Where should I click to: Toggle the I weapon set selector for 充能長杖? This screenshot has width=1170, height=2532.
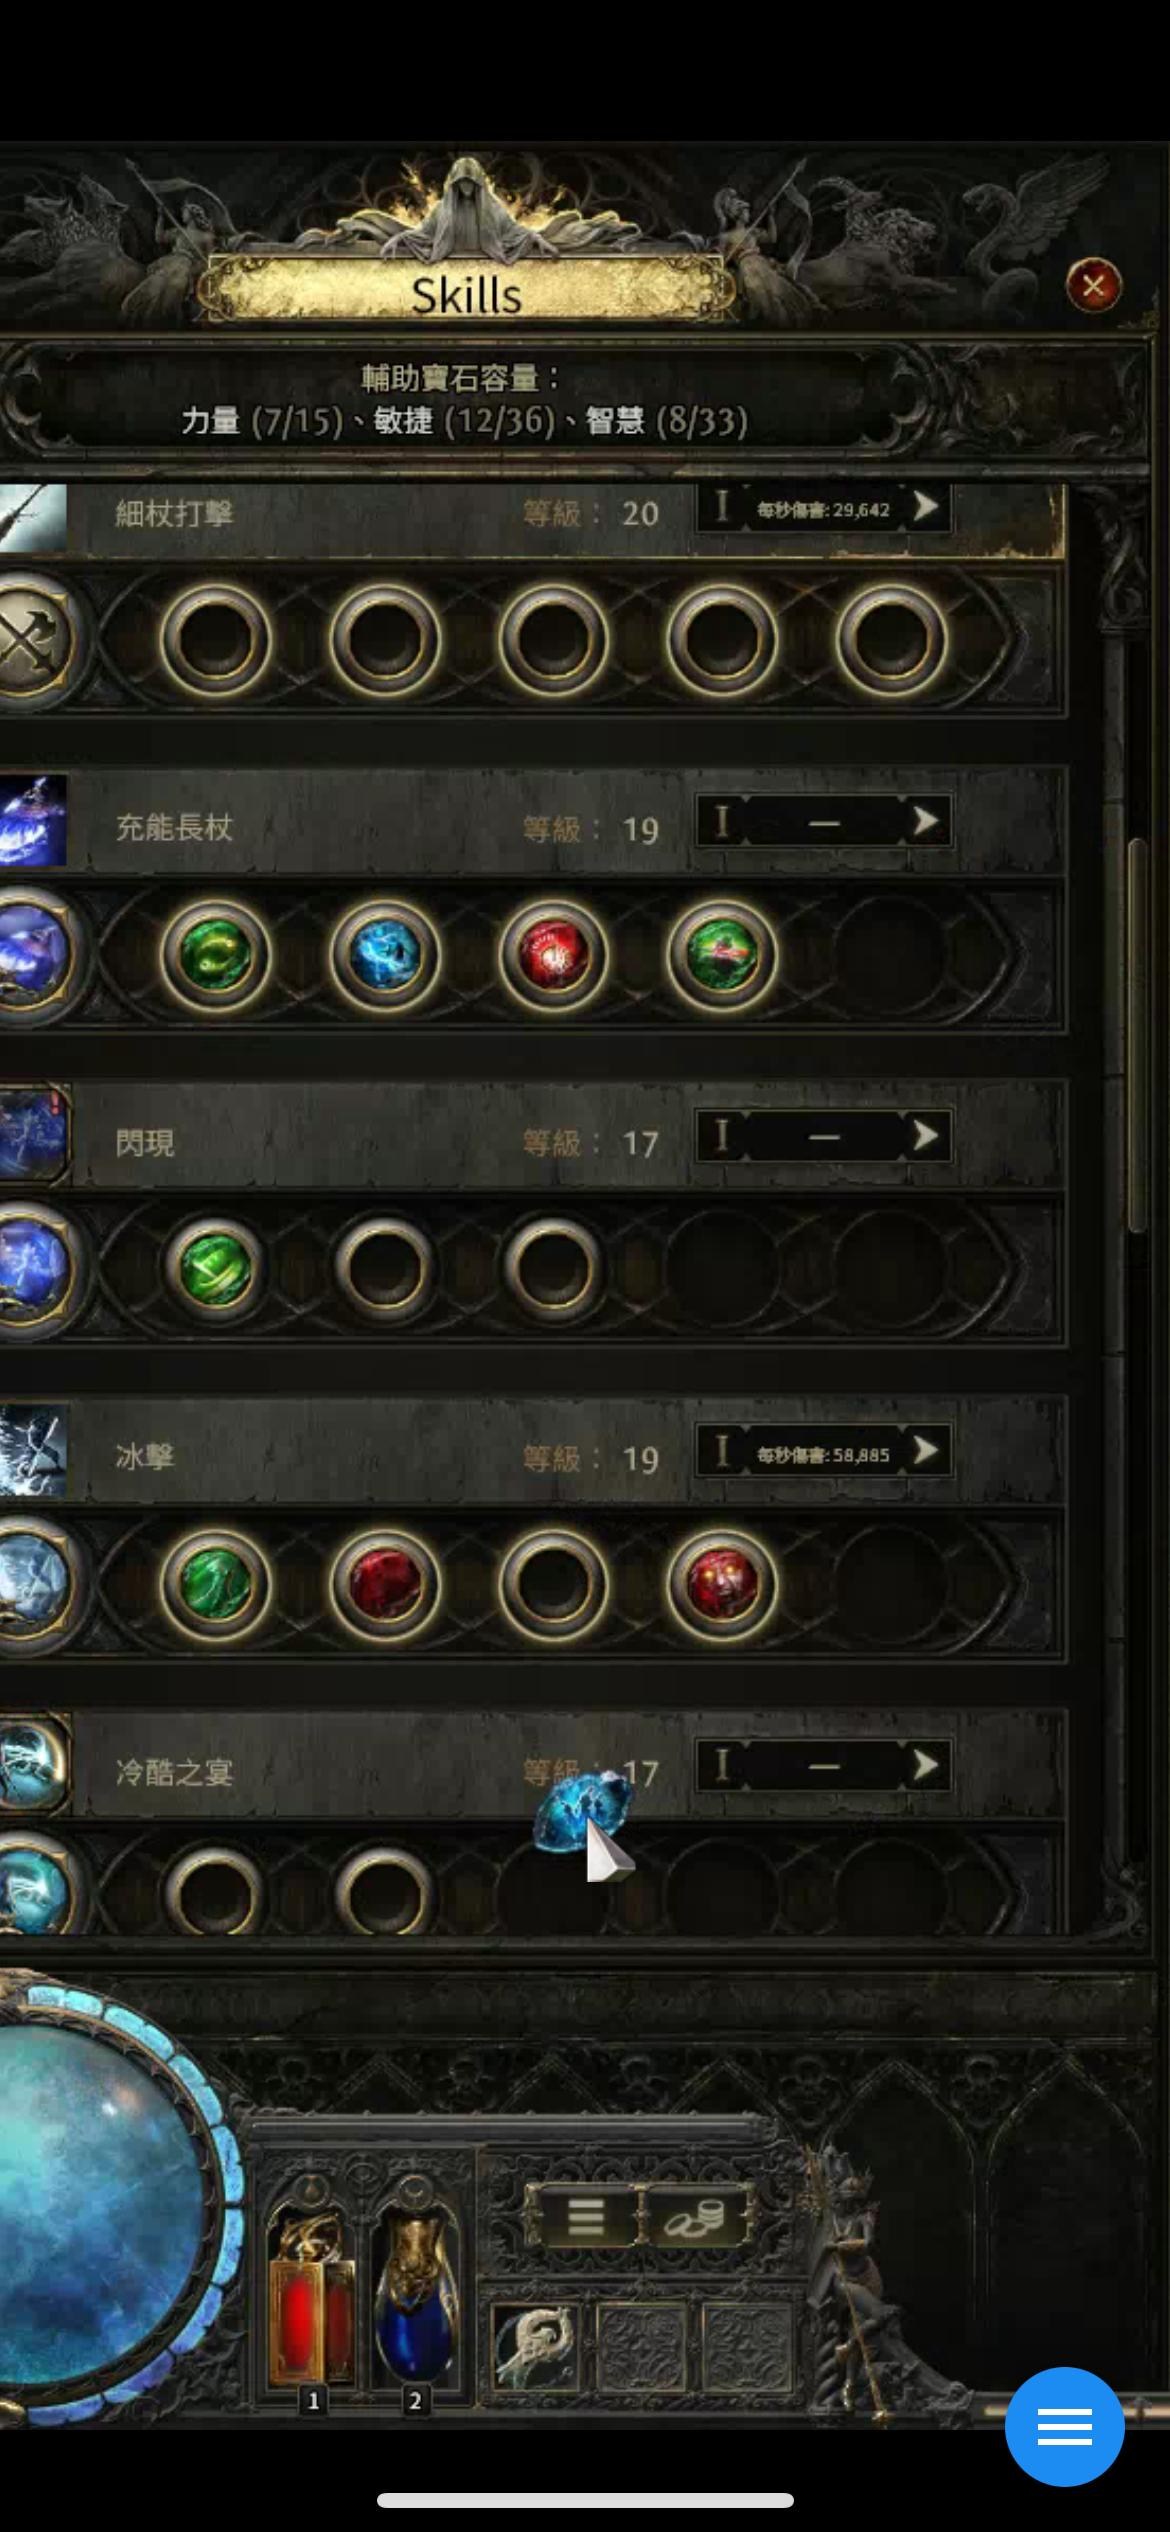pyautogui.click(x=722, y=823)
